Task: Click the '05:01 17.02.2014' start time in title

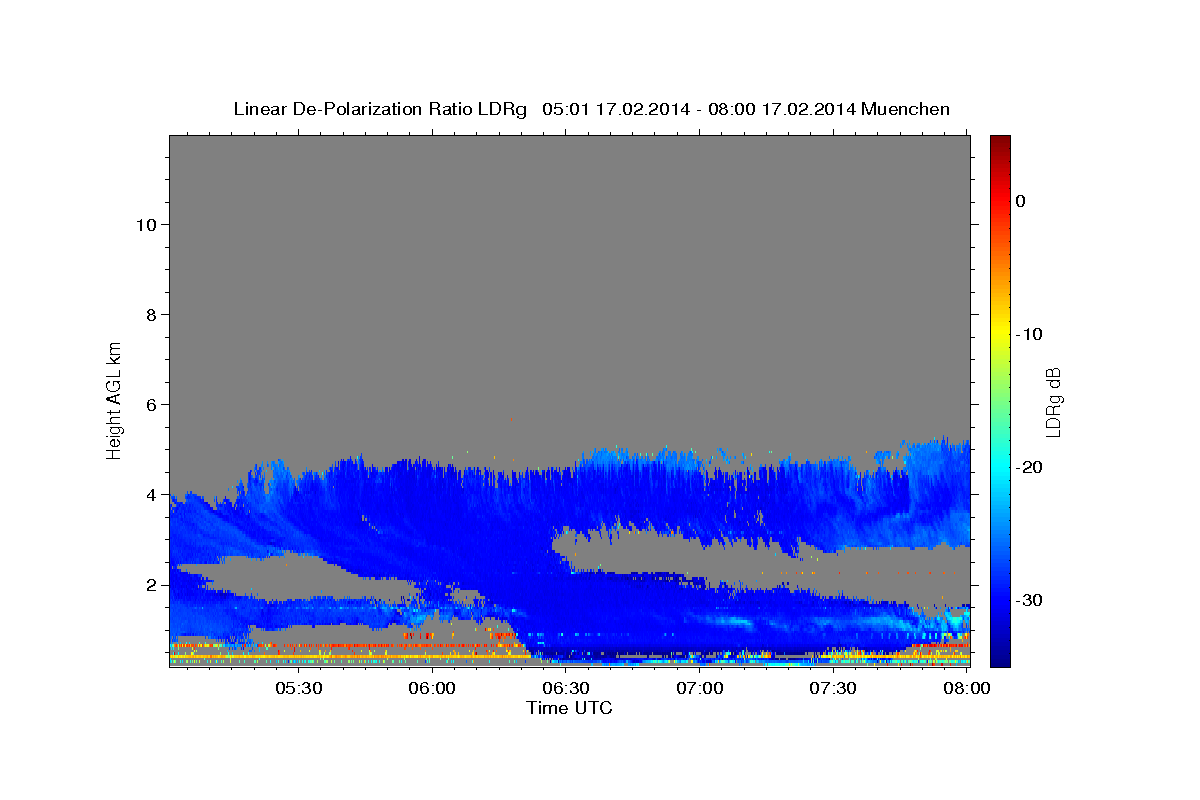Action: [x=616, y=109]
